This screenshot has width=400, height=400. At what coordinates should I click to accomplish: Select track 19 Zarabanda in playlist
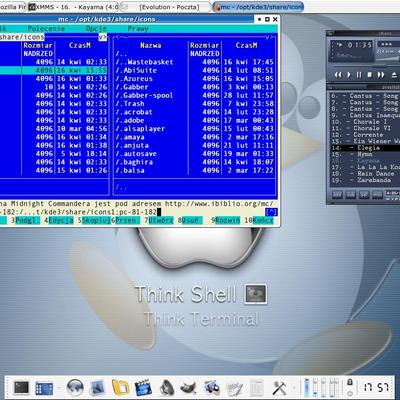[x=365, y=180]
